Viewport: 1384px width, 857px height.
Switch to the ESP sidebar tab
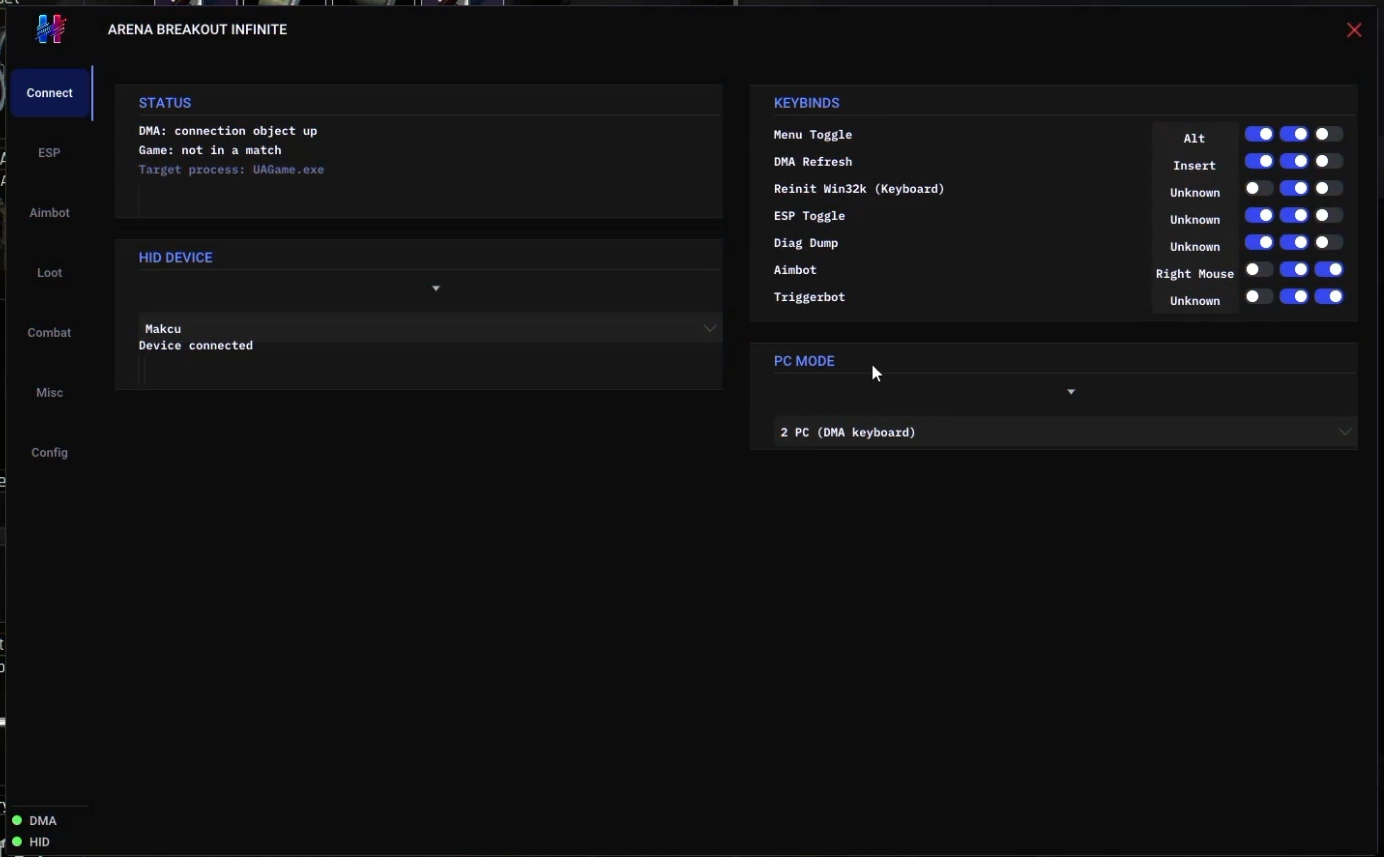50,153
